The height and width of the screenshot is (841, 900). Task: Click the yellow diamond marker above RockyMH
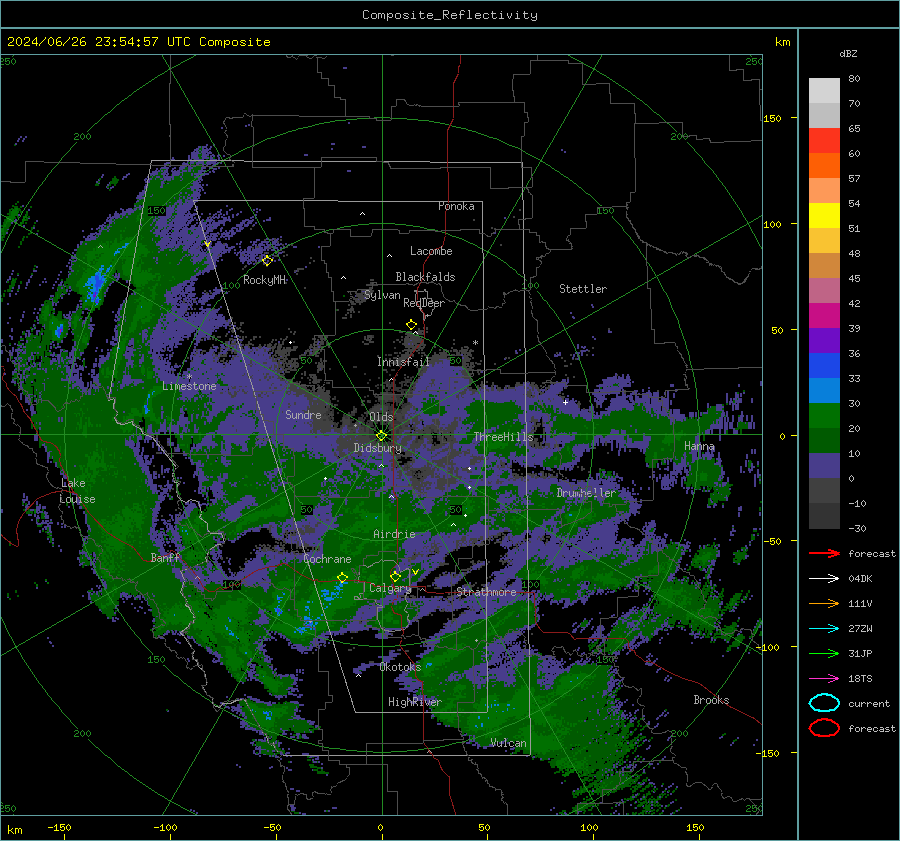267,261
